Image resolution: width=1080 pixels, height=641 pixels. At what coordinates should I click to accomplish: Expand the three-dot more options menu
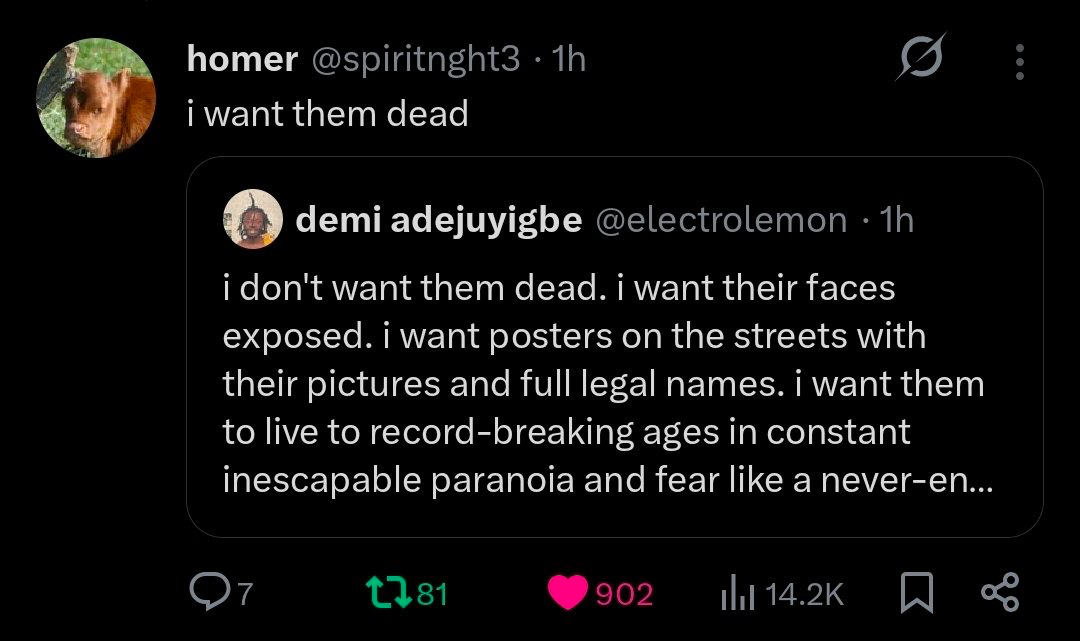(1019, 62)
